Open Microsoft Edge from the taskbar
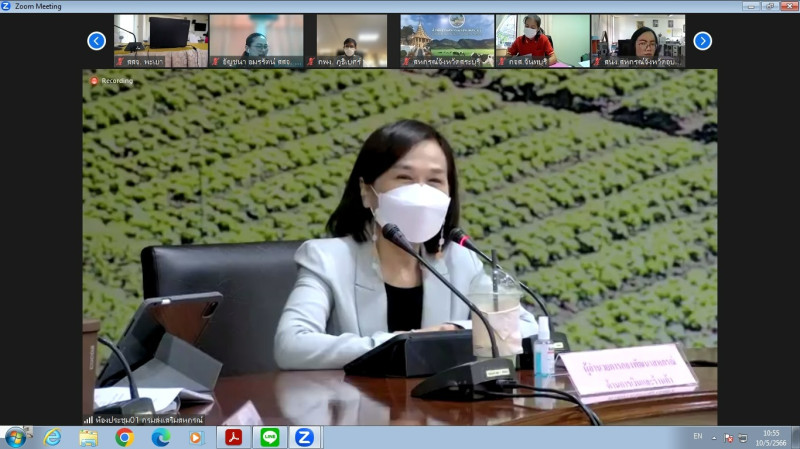 (x=161, y=437)
